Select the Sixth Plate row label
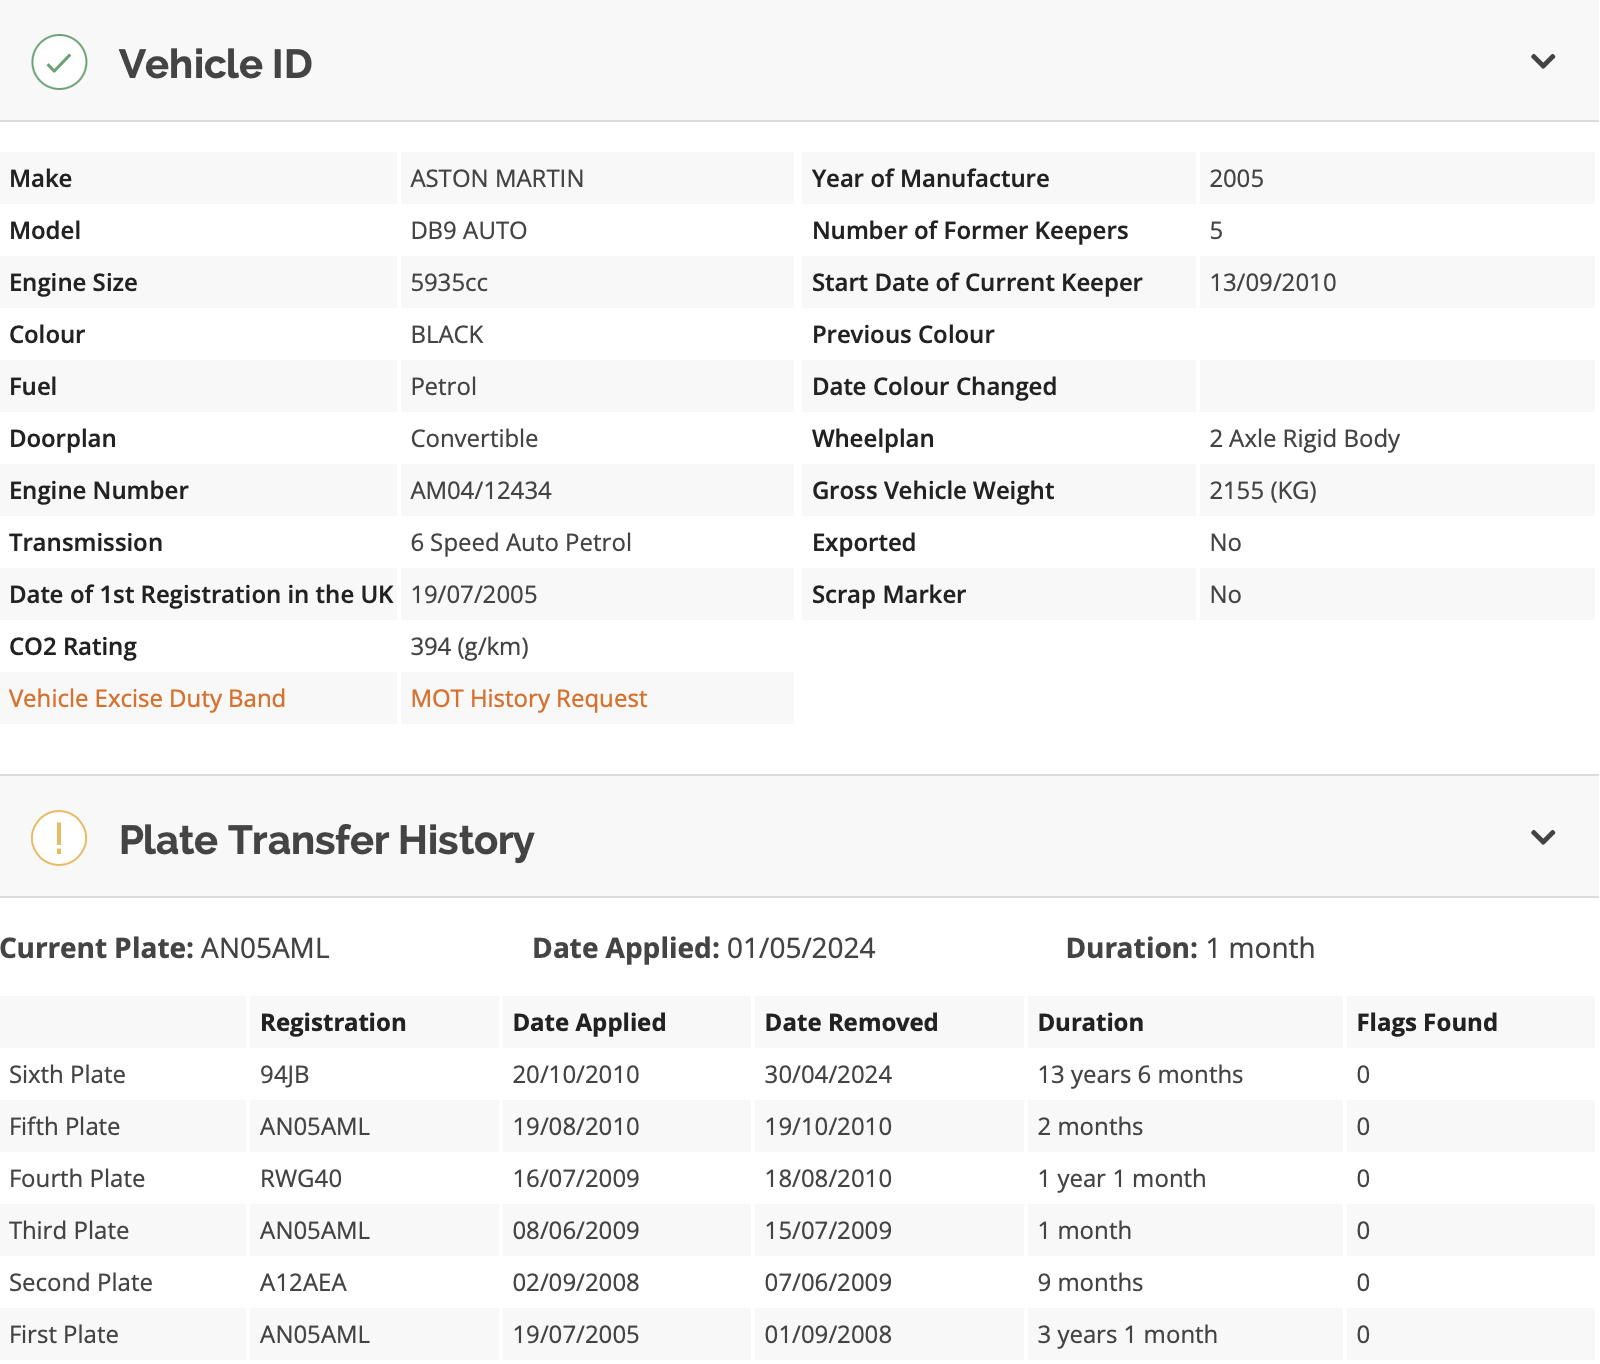Image resolution: width=1600 pixels, height=1364 pixels. (67, 1074)
